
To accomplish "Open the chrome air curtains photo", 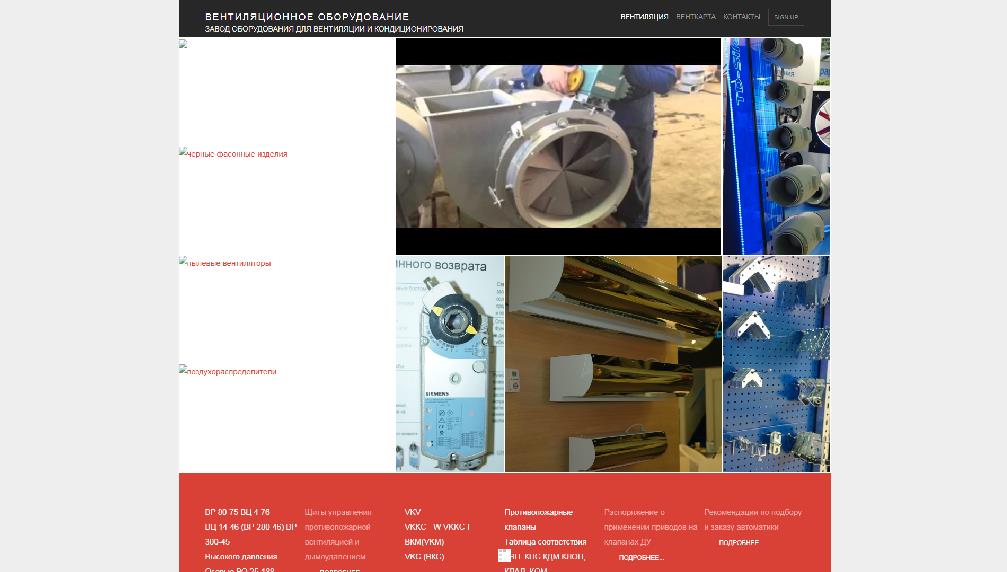I will click(x=613, y=364).
